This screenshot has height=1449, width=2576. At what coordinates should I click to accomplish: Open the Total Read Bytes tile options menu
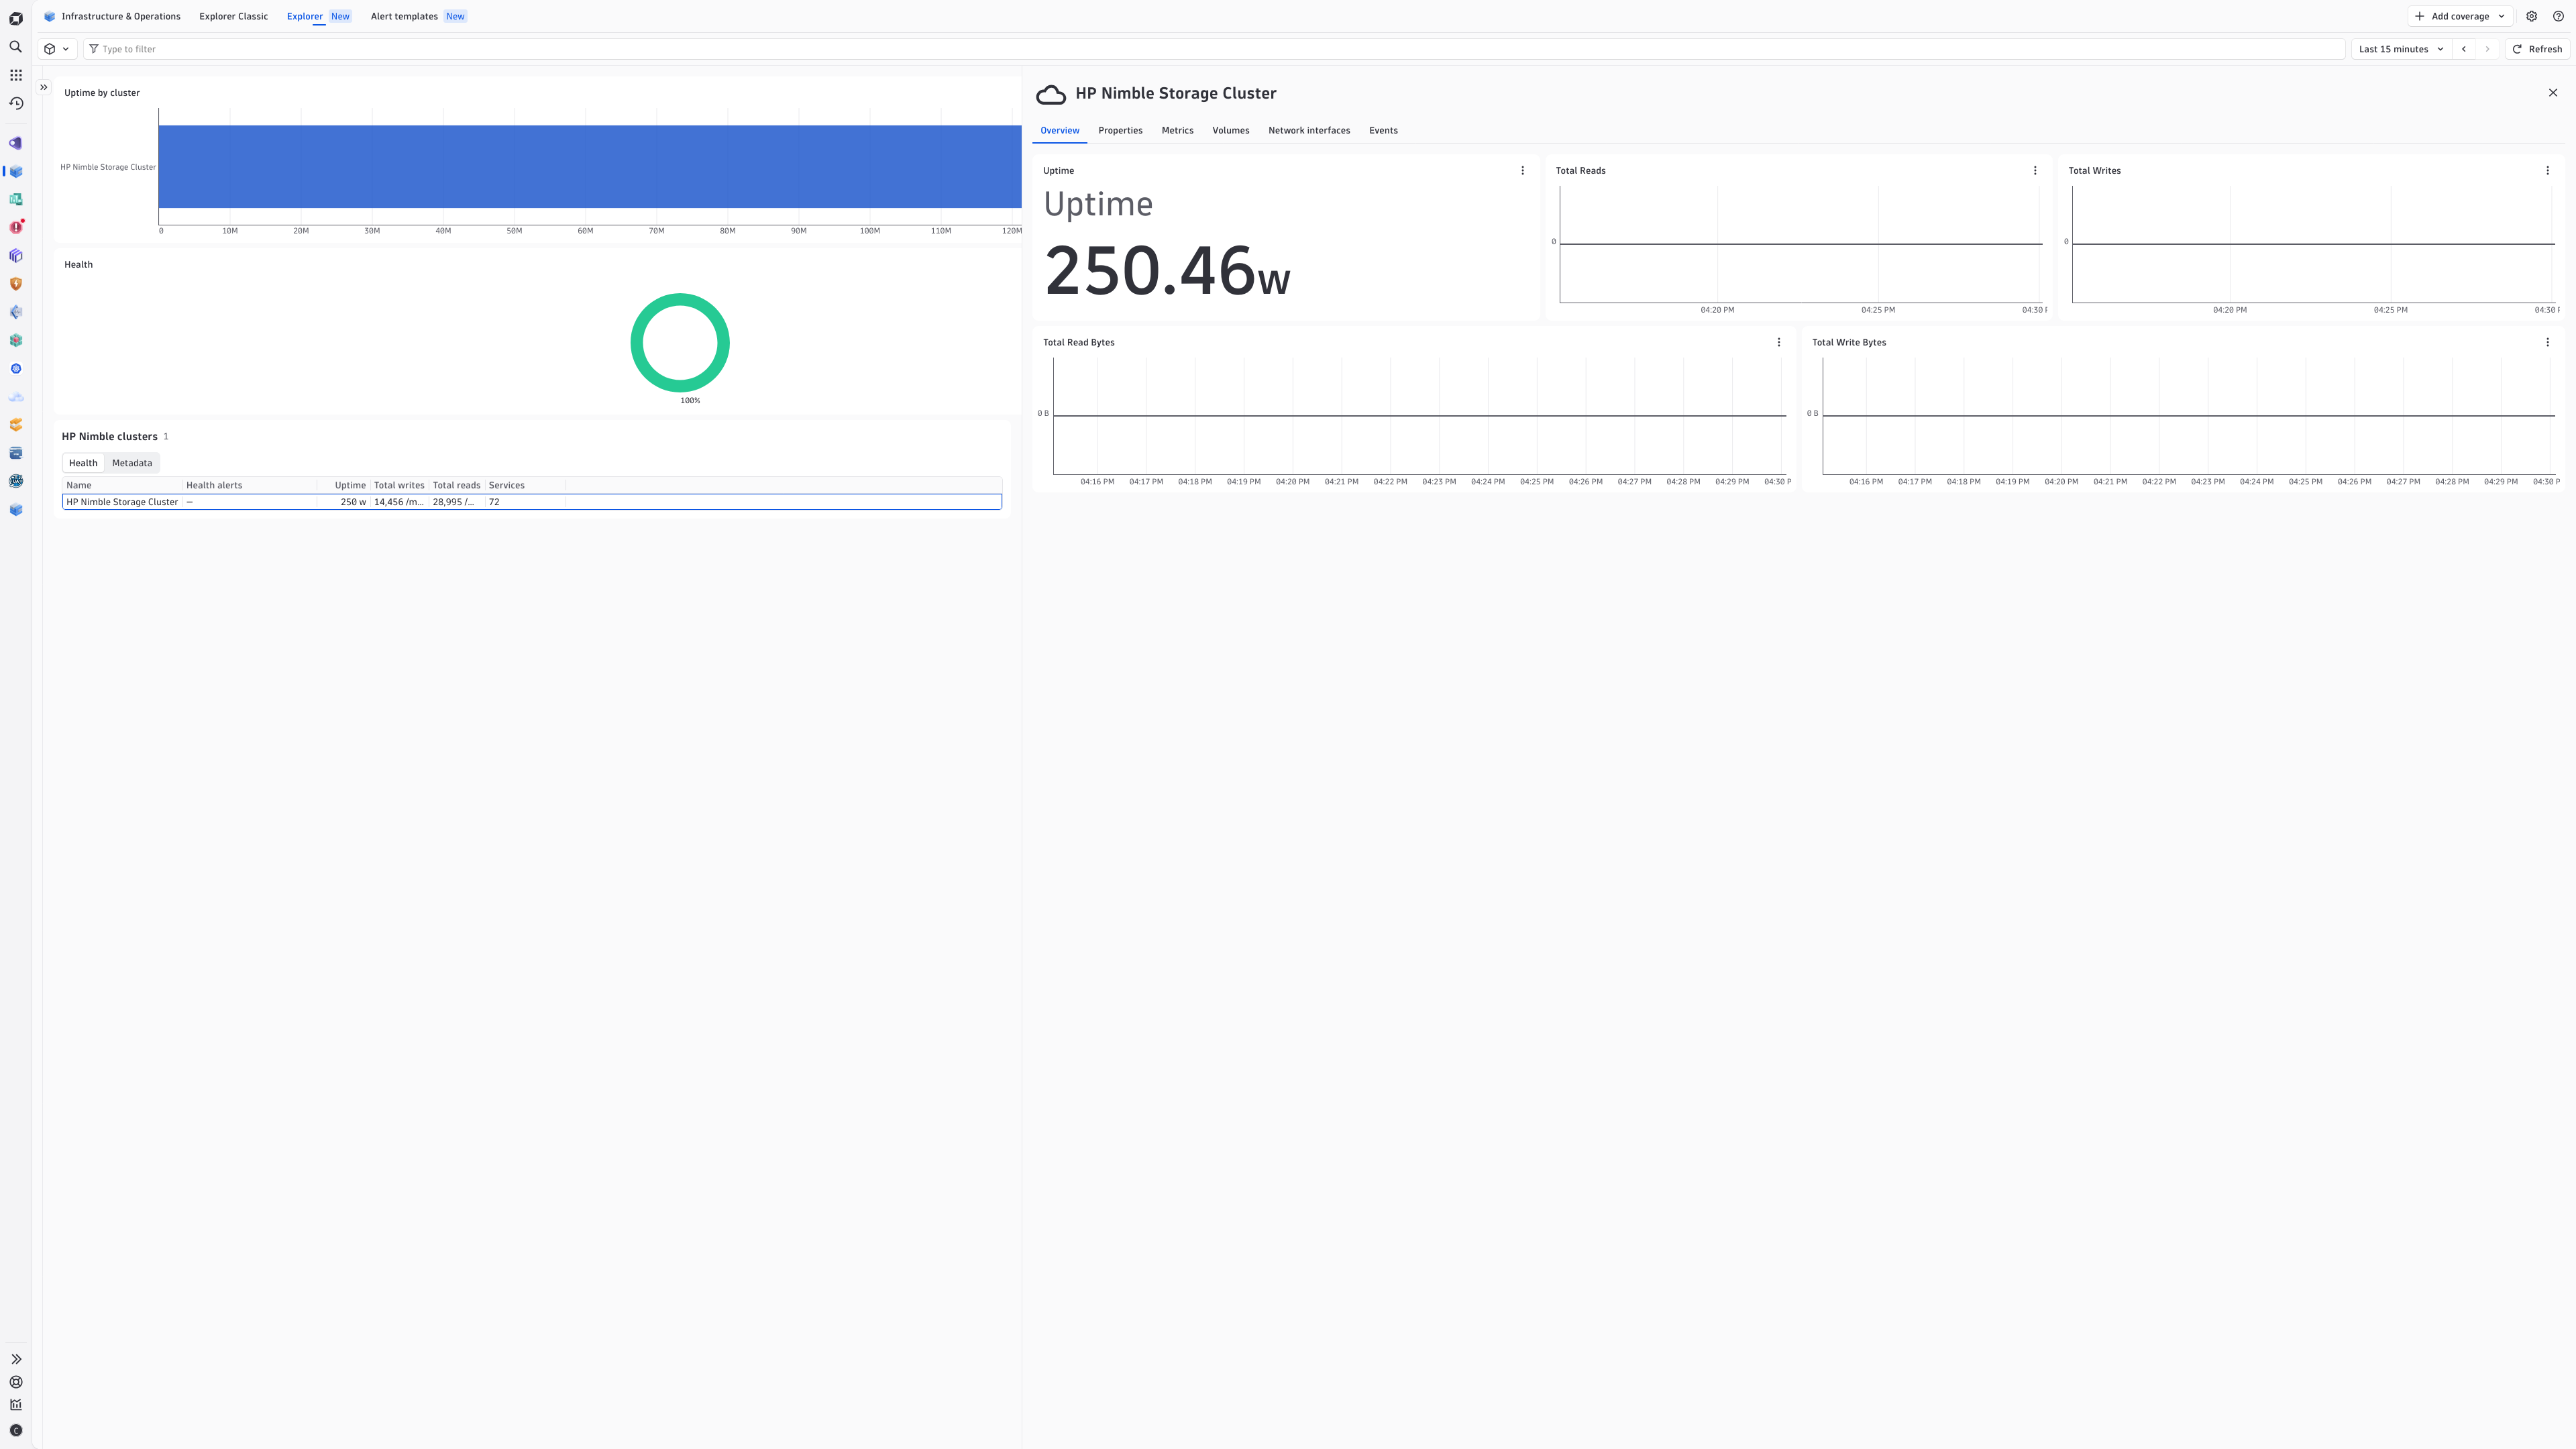click(x=1779, y=342)
